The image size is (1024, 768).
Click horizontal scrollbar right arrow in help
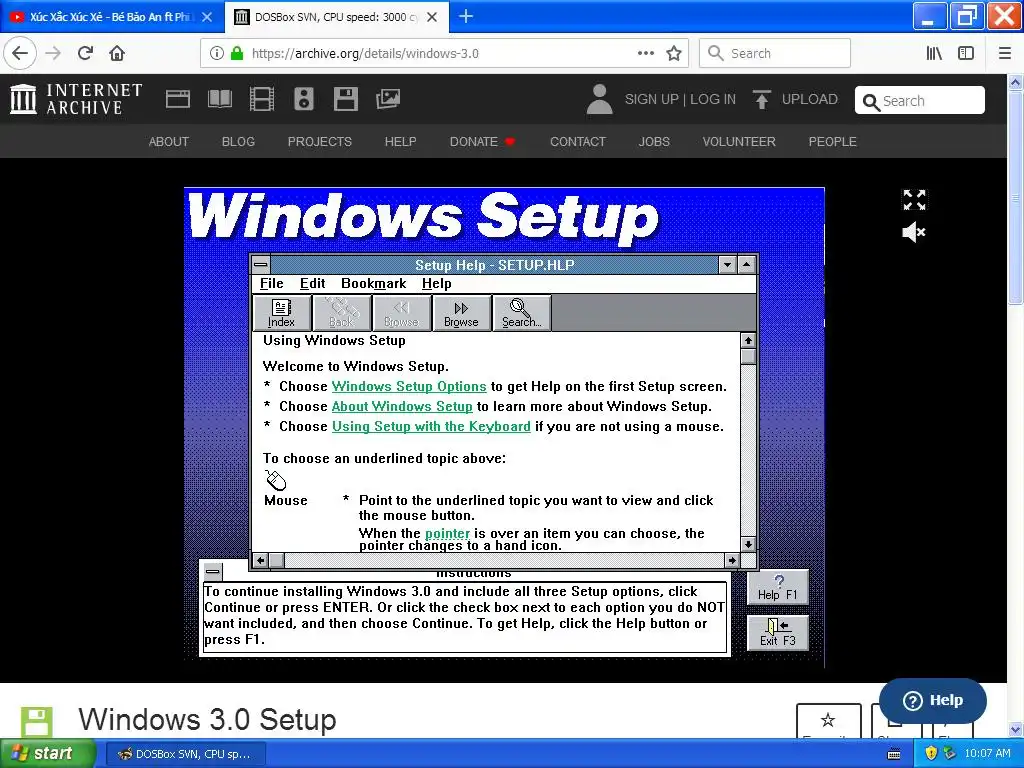(x=732, y=560)
